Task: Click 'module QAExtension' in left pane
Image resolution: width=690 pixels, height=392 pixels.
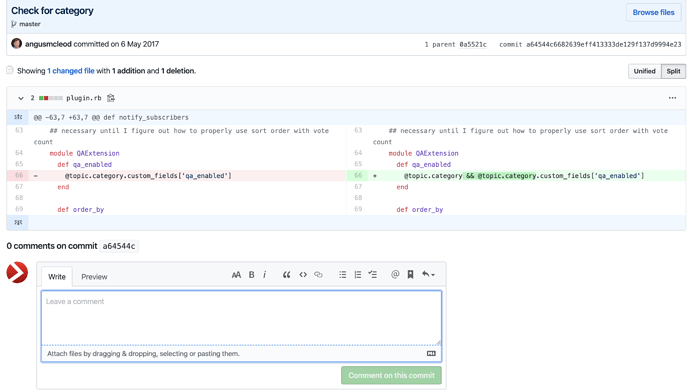Action: tap(84, 154)
